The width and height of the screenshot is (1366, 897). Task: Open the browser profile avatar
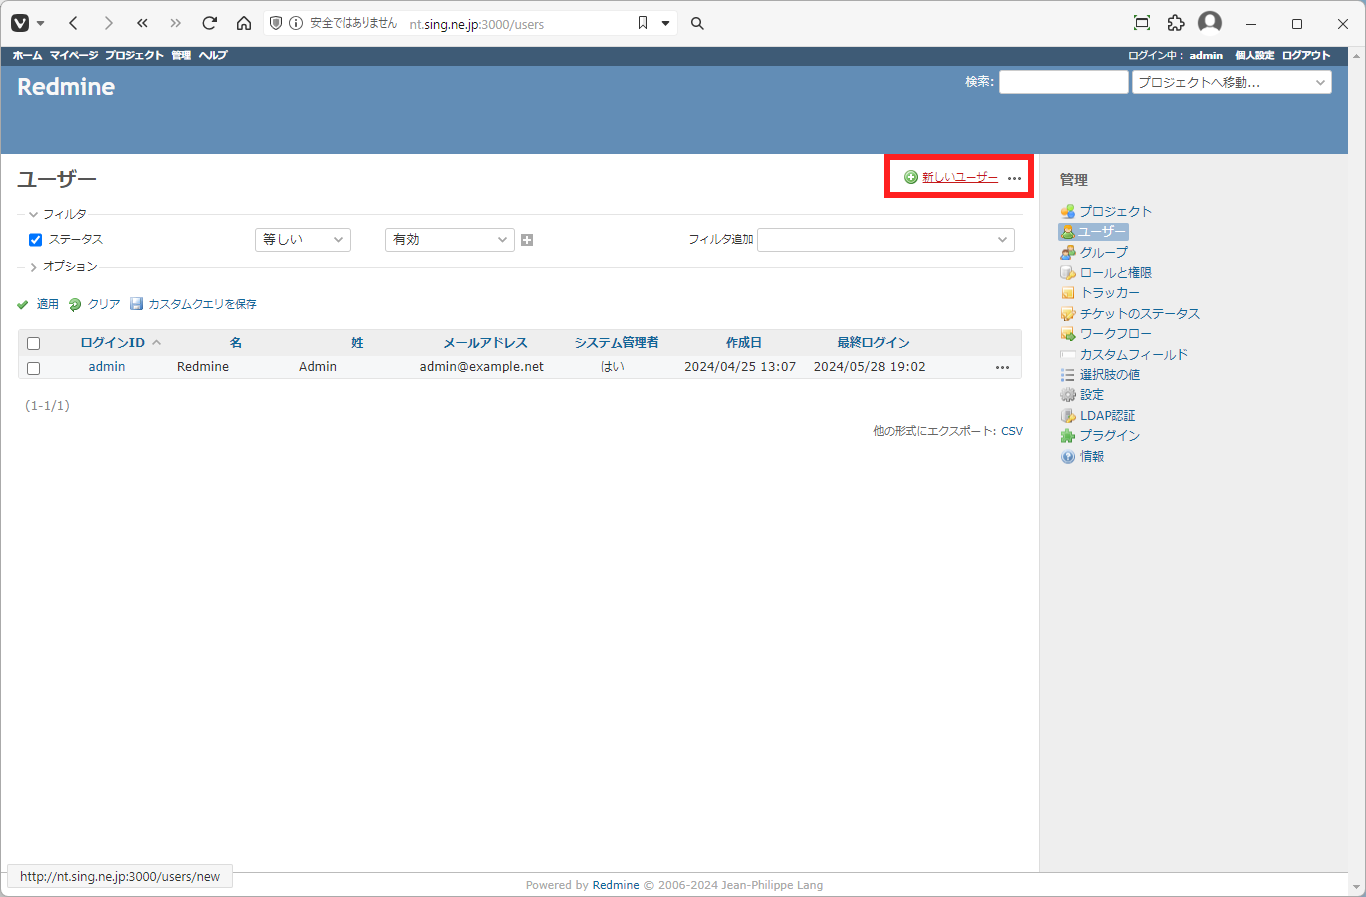pos(1210,23)
